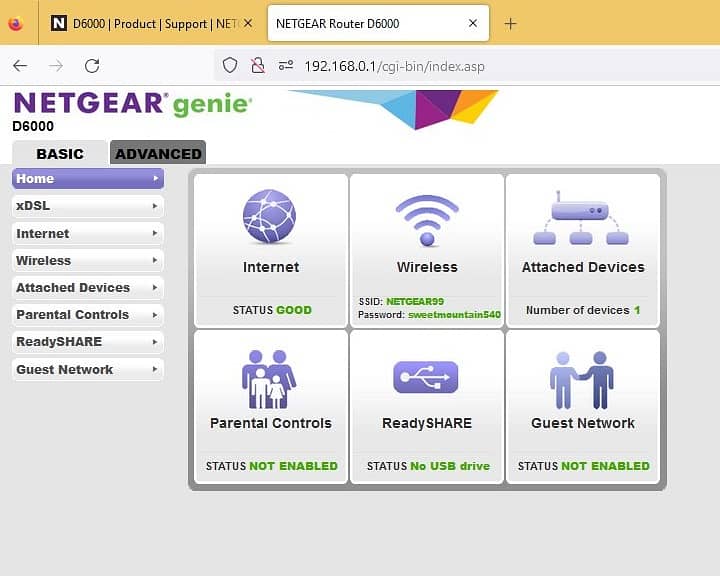
Task: Select Home in the sidebar
Action: pos(88,179)
